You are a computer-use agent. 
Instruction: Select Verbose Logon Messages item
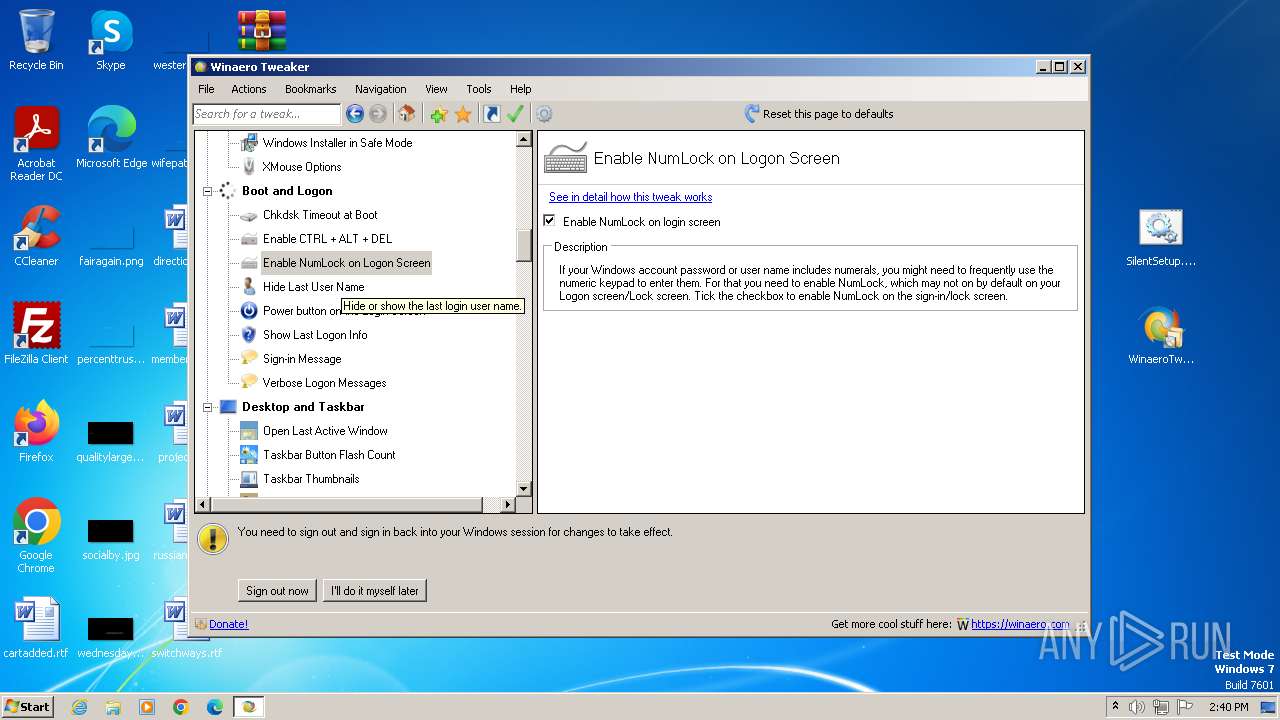tap(324, 383)
